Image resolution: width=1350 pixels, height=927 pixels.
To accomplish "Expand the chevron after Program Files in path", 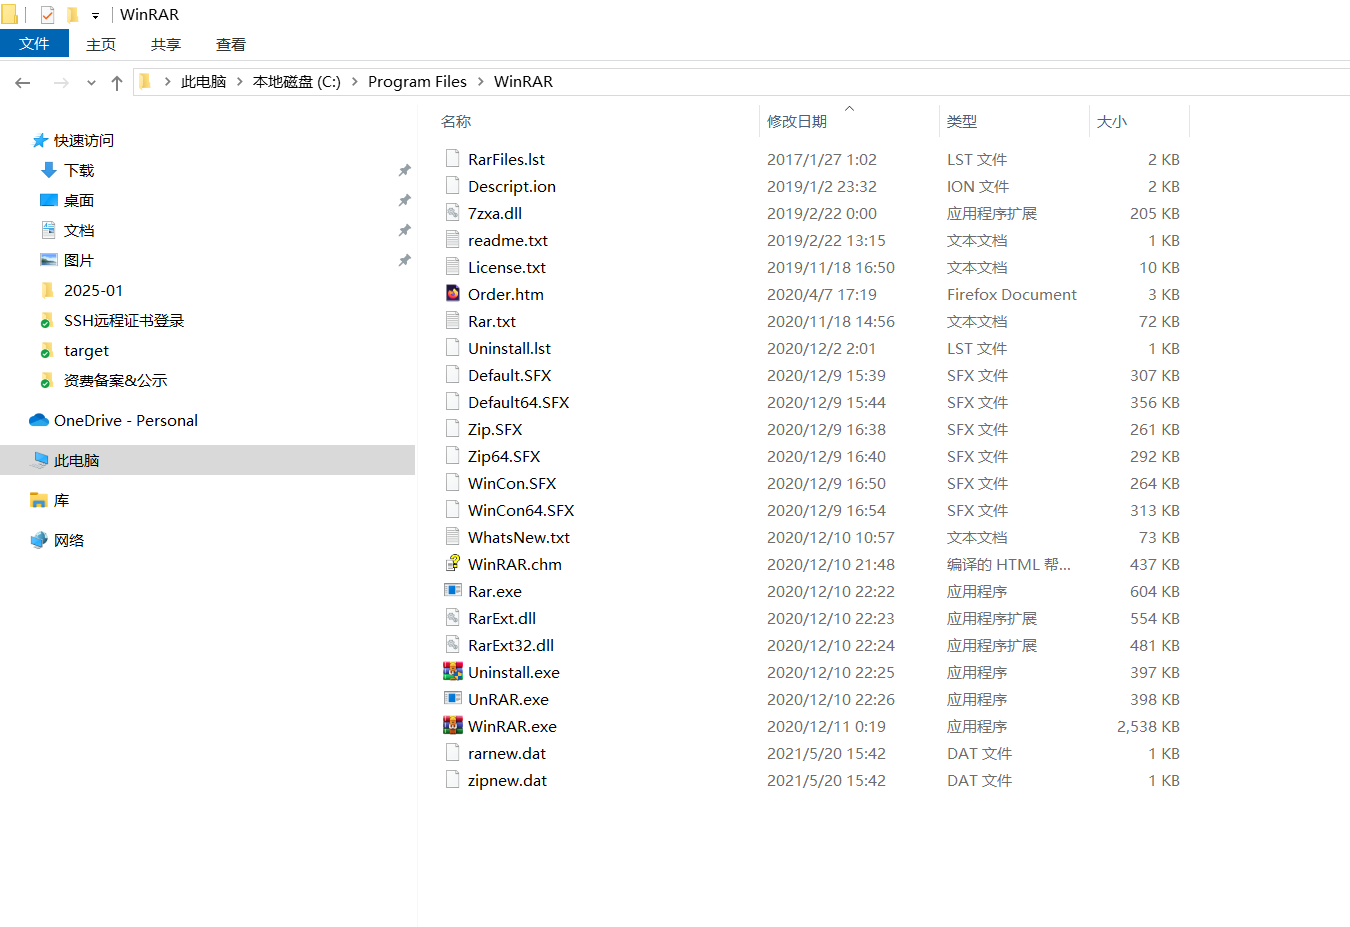I will [481, 82].
